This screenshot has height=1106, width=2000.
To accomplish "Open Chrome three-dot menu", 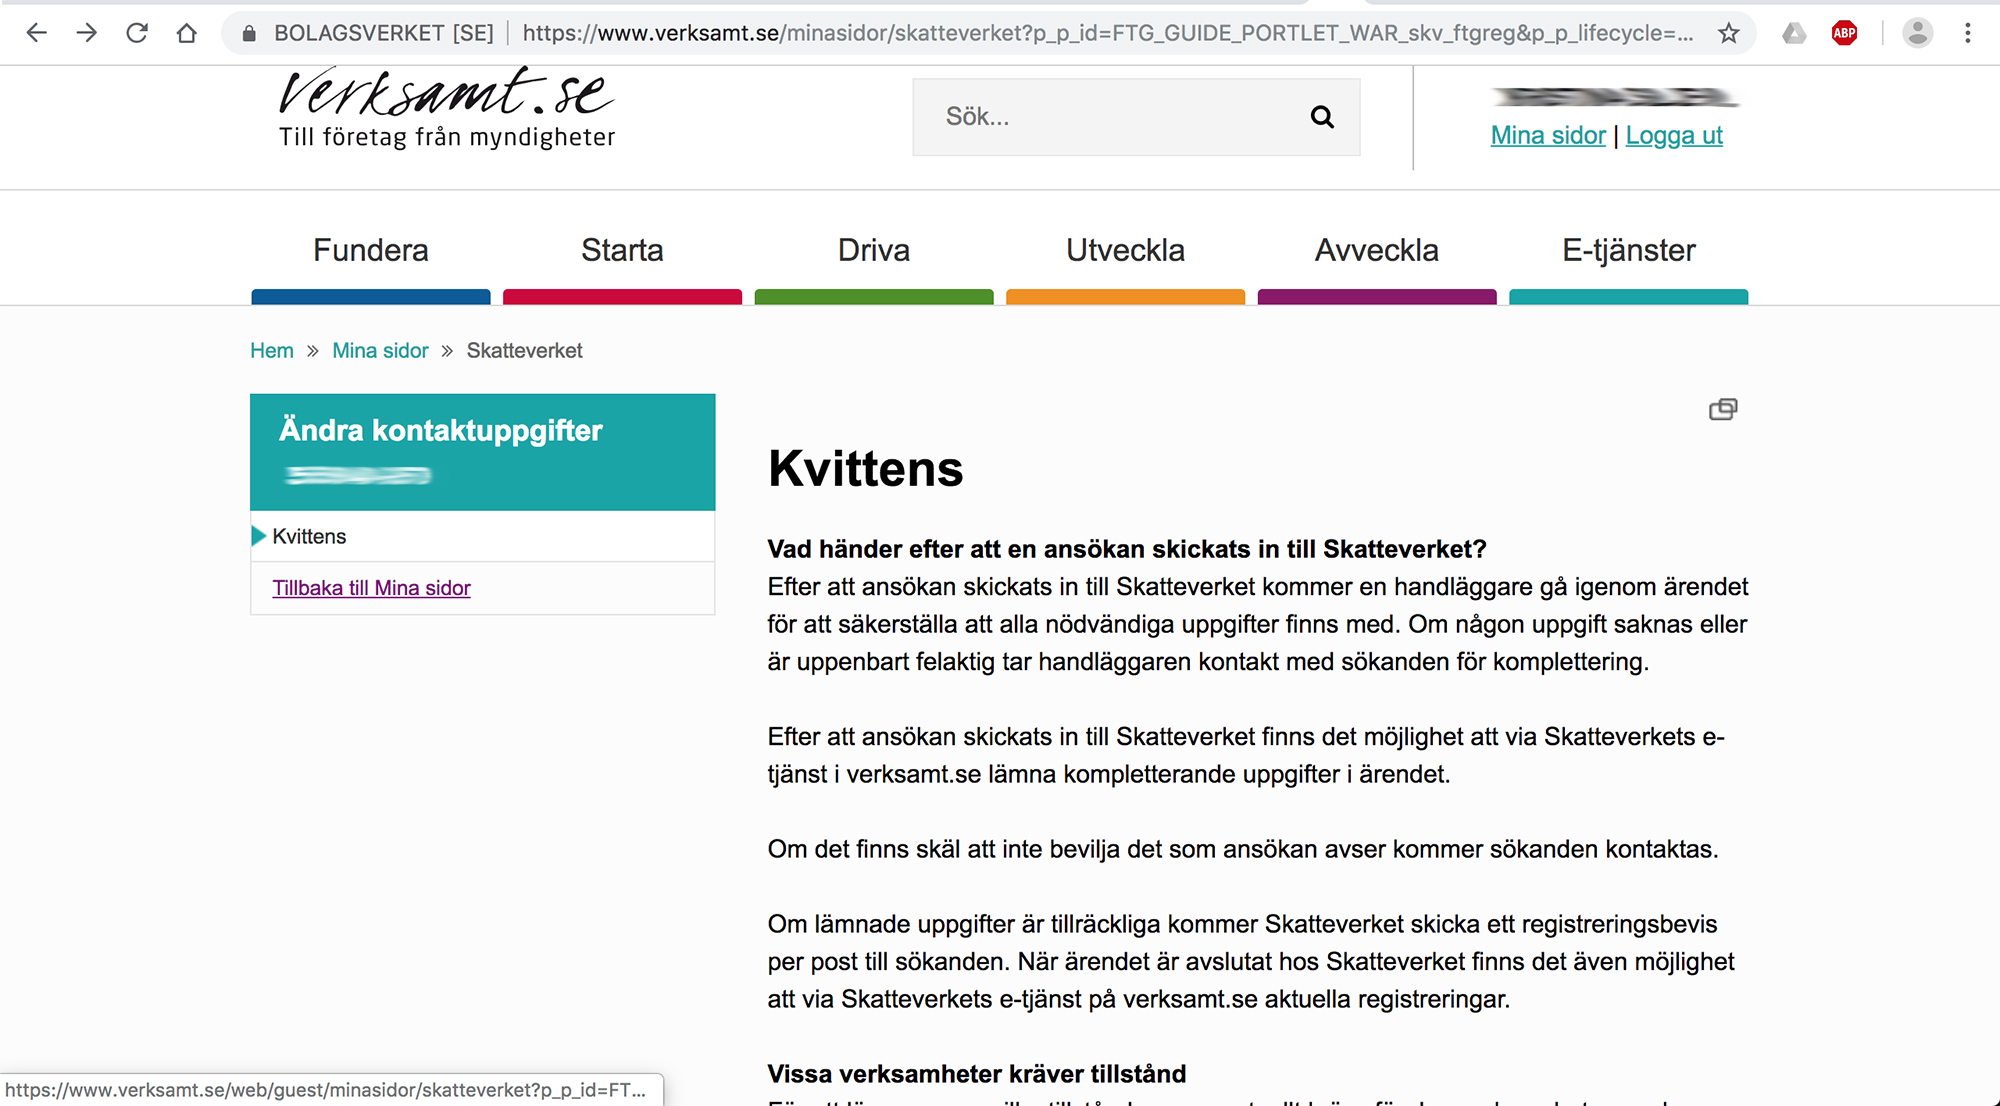I will 1967,33.
